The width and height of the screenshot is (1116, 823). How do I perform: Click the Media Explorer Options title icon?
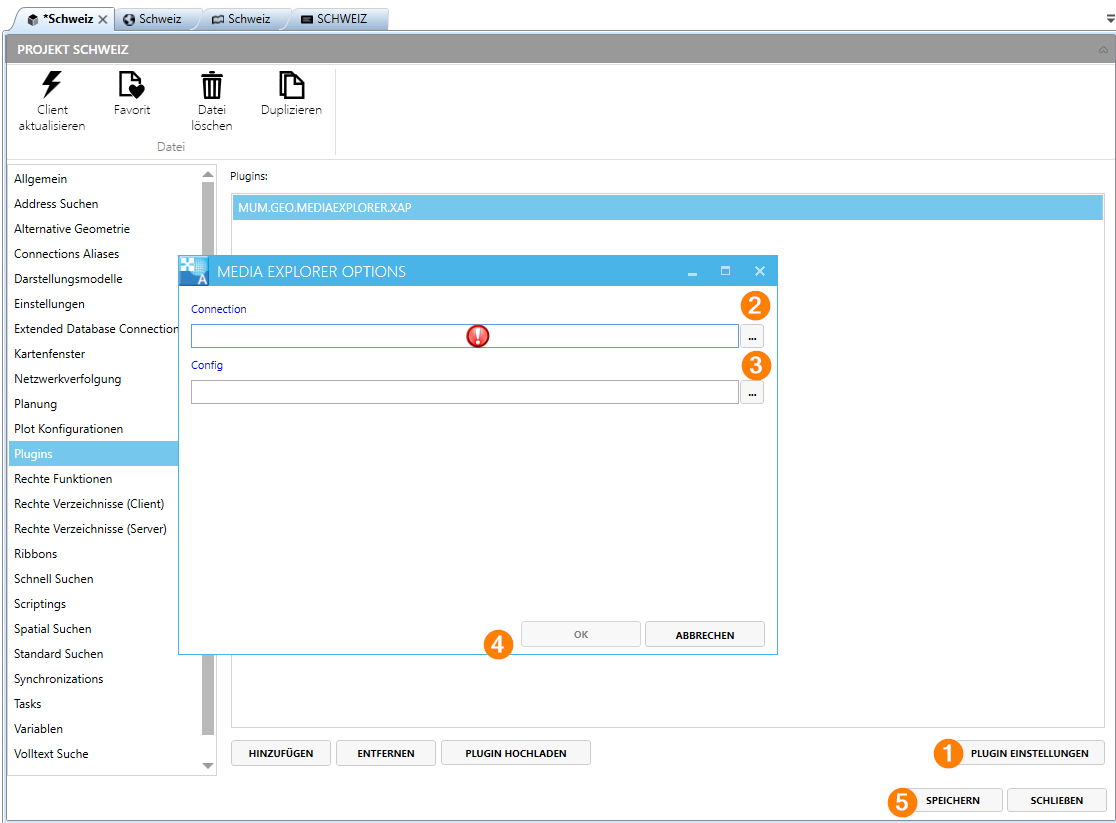[194, 271]
